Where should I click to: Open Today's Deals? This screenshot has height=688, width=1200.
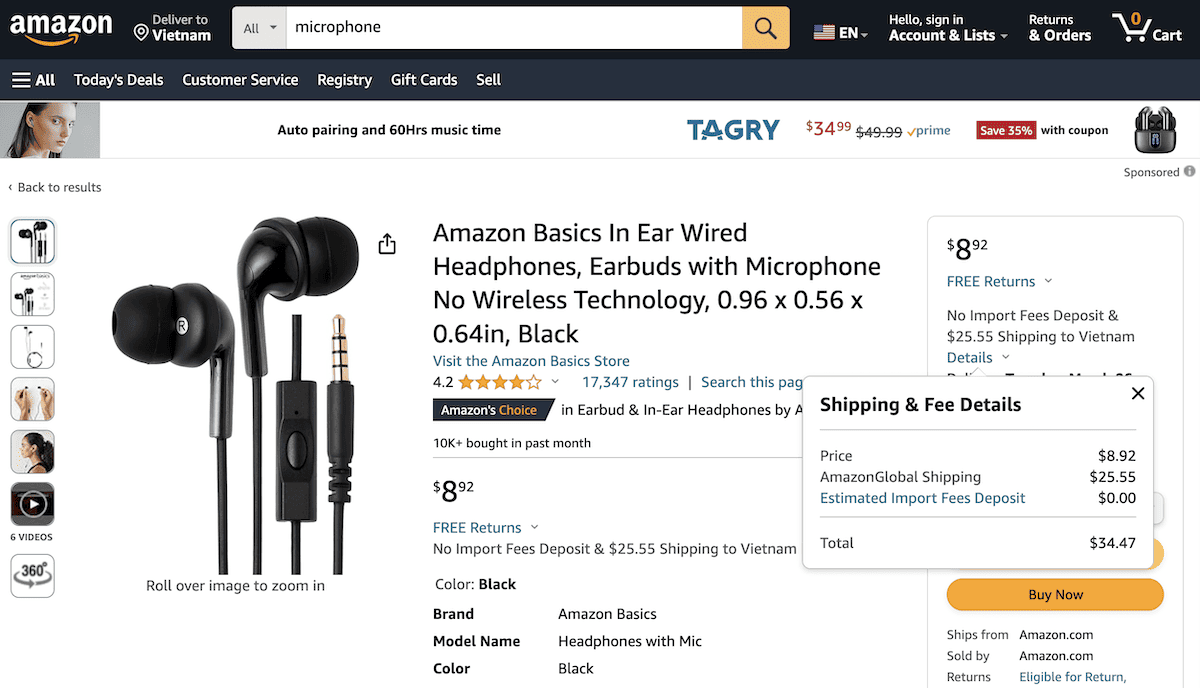[118, 80]
